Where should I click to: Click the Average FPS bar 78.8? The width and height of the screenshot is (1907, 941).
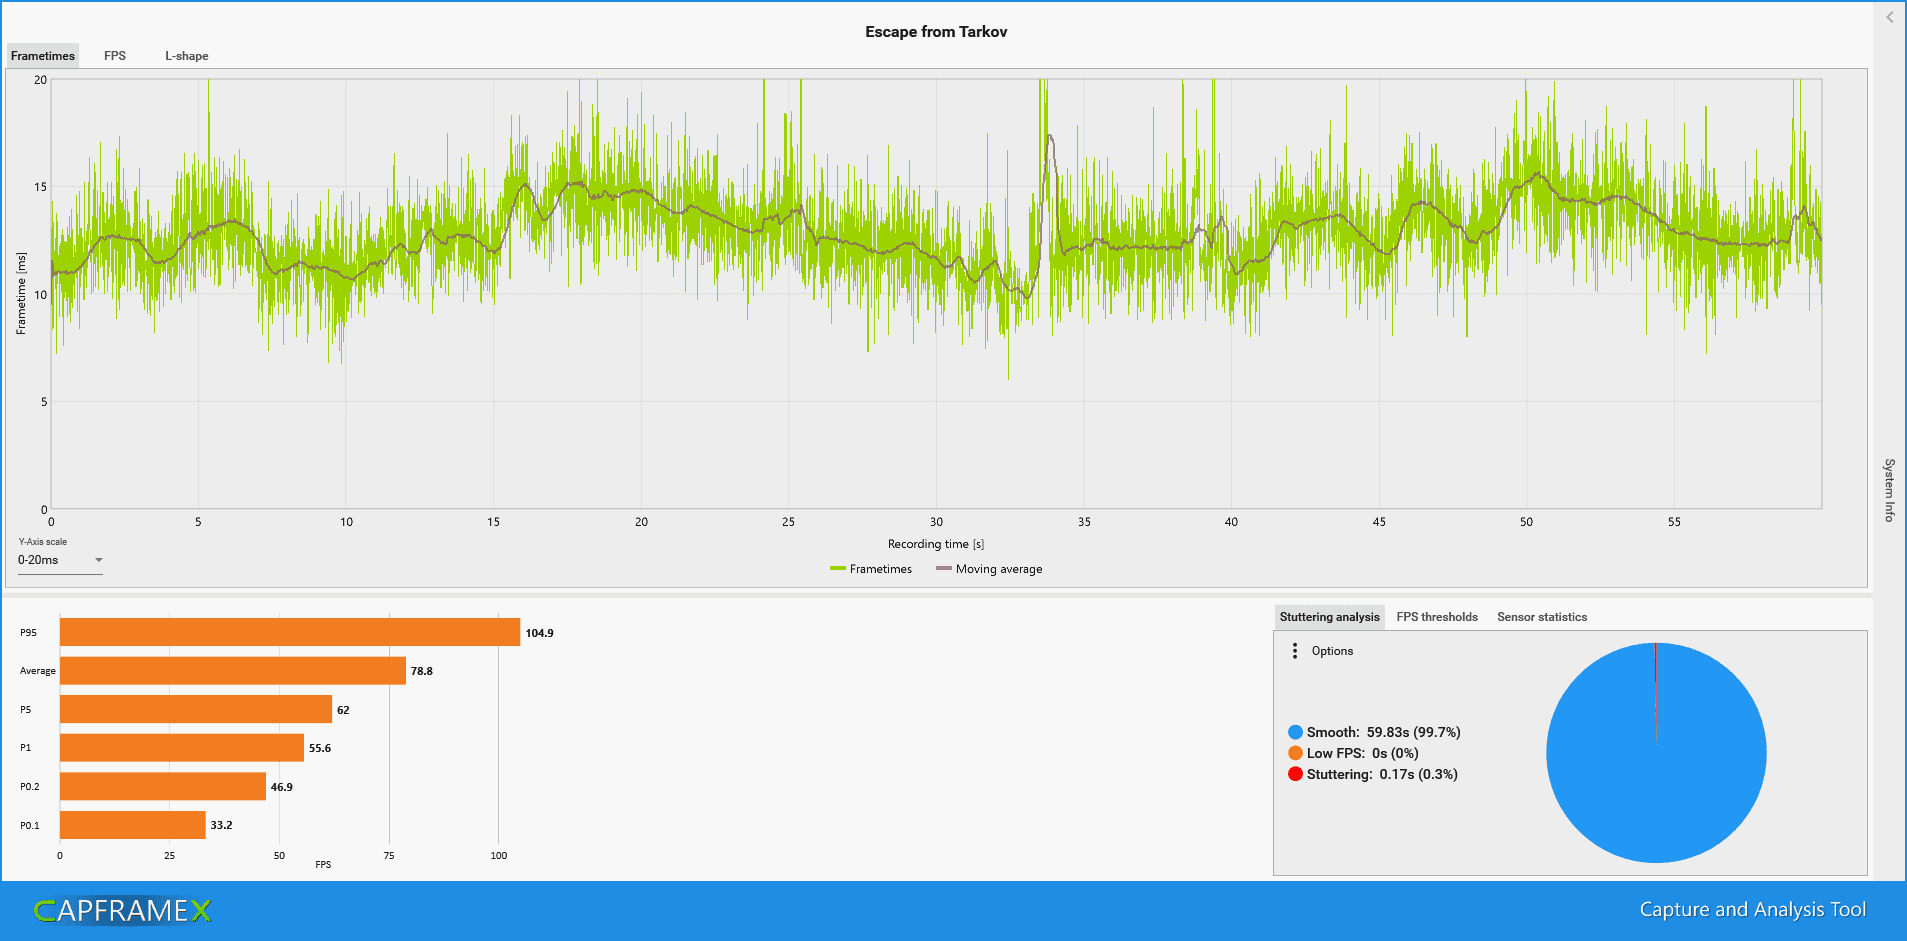coord(233,671)
